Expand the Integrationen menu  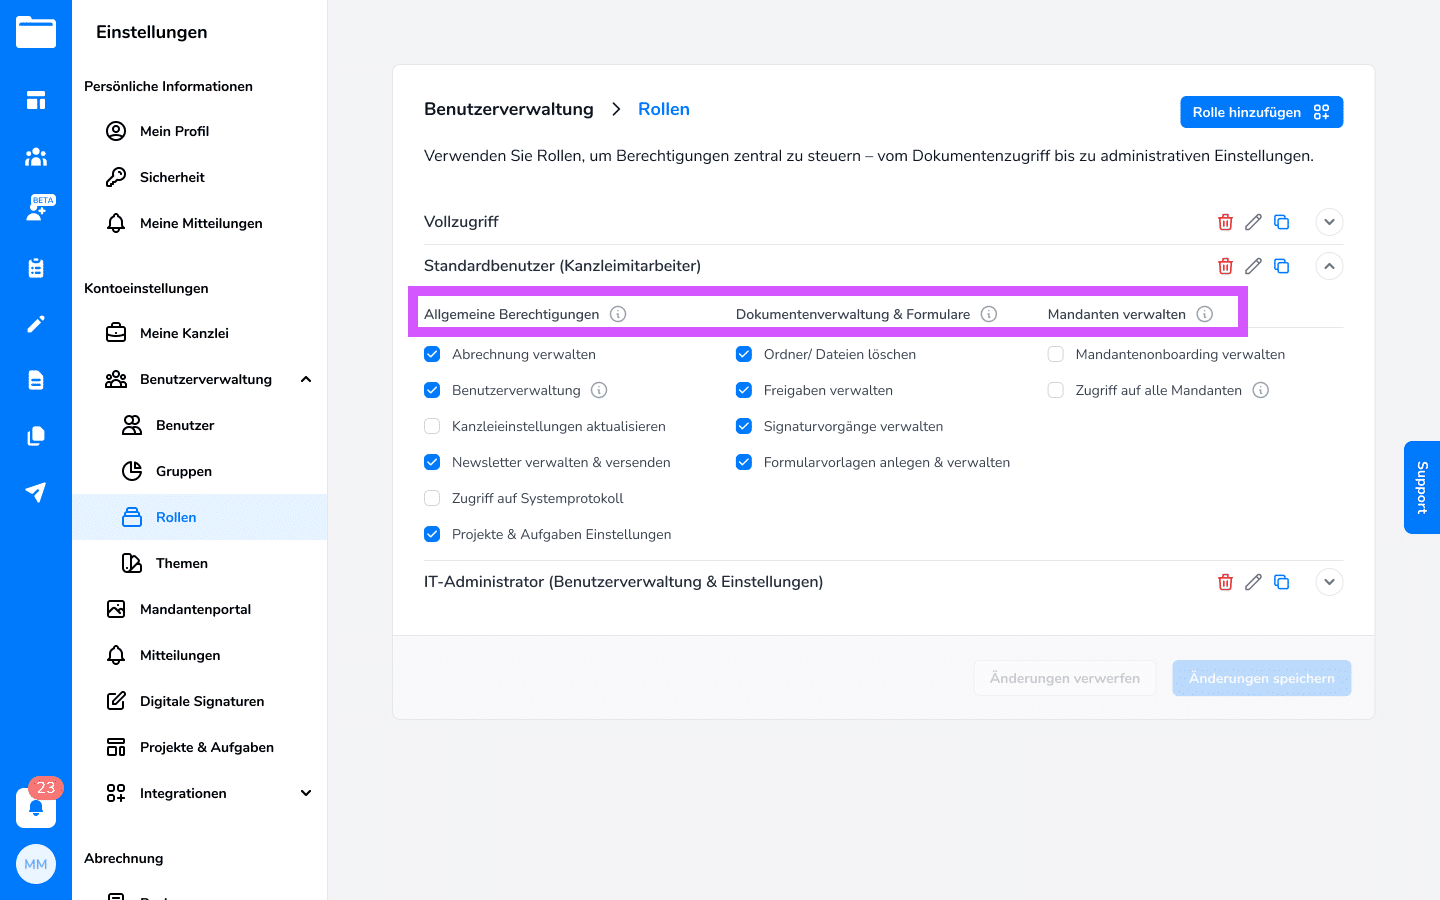click(x=306, y=793)
